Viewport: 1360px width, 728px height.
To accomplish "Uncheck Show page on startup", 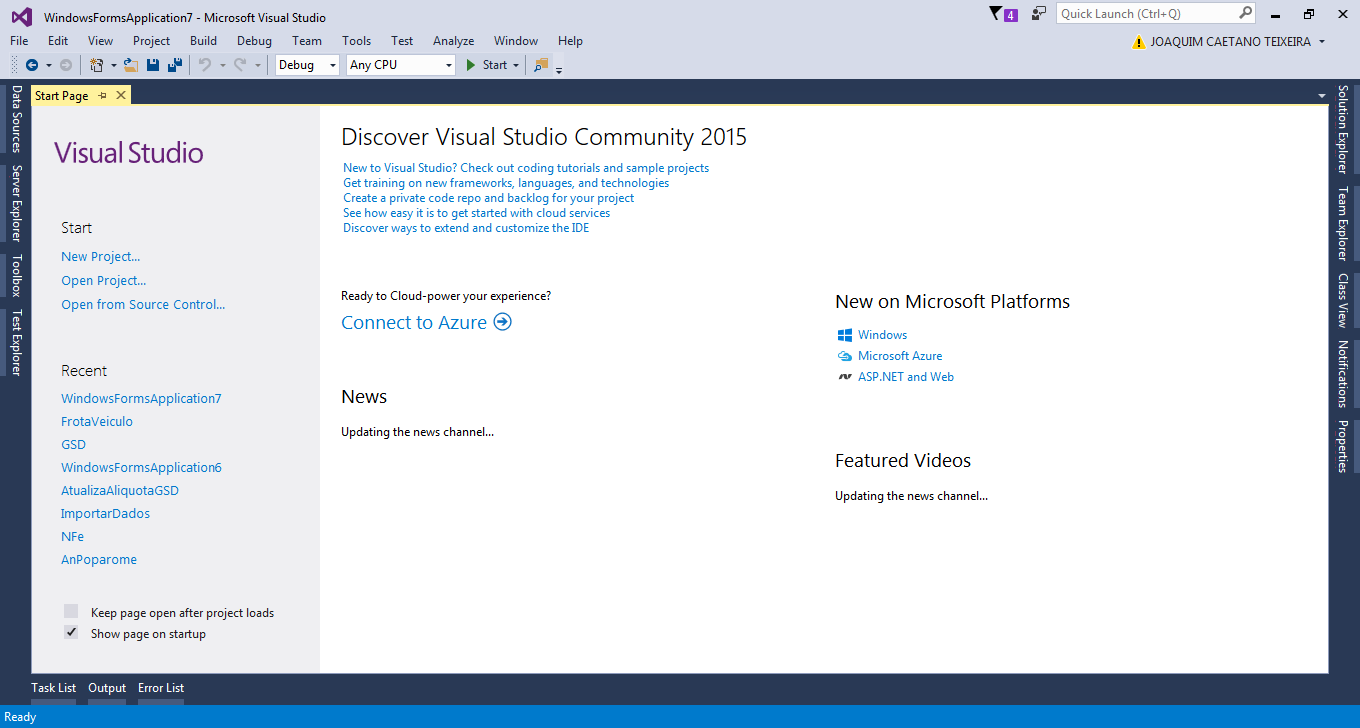I will tap(71, 633).
